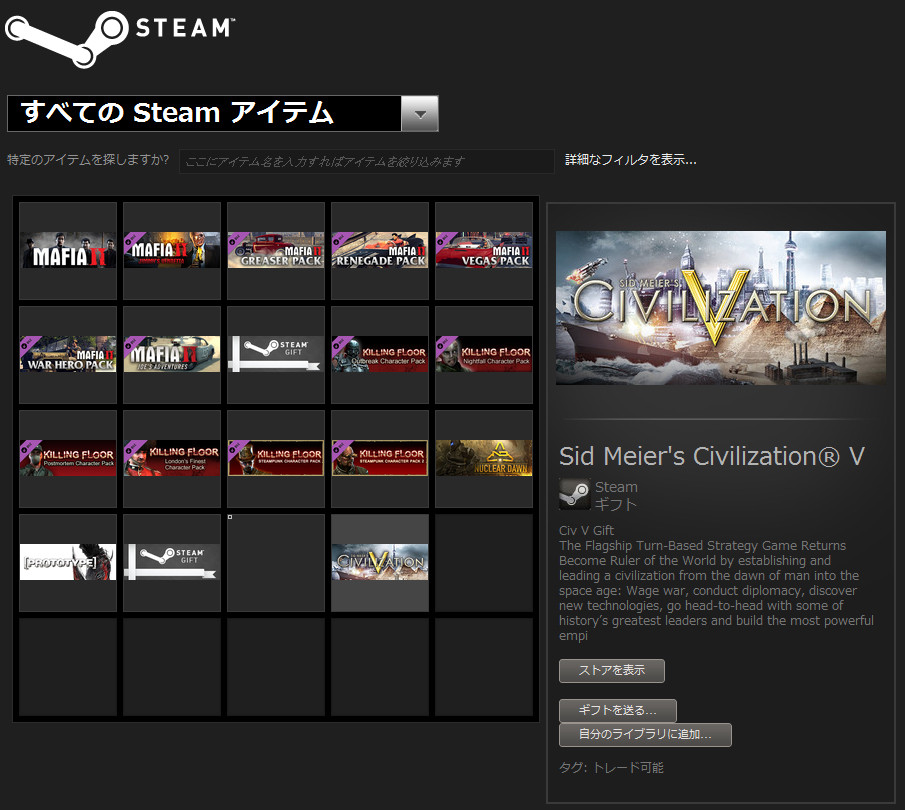Focus the item name search field

(x=367, y=161)
